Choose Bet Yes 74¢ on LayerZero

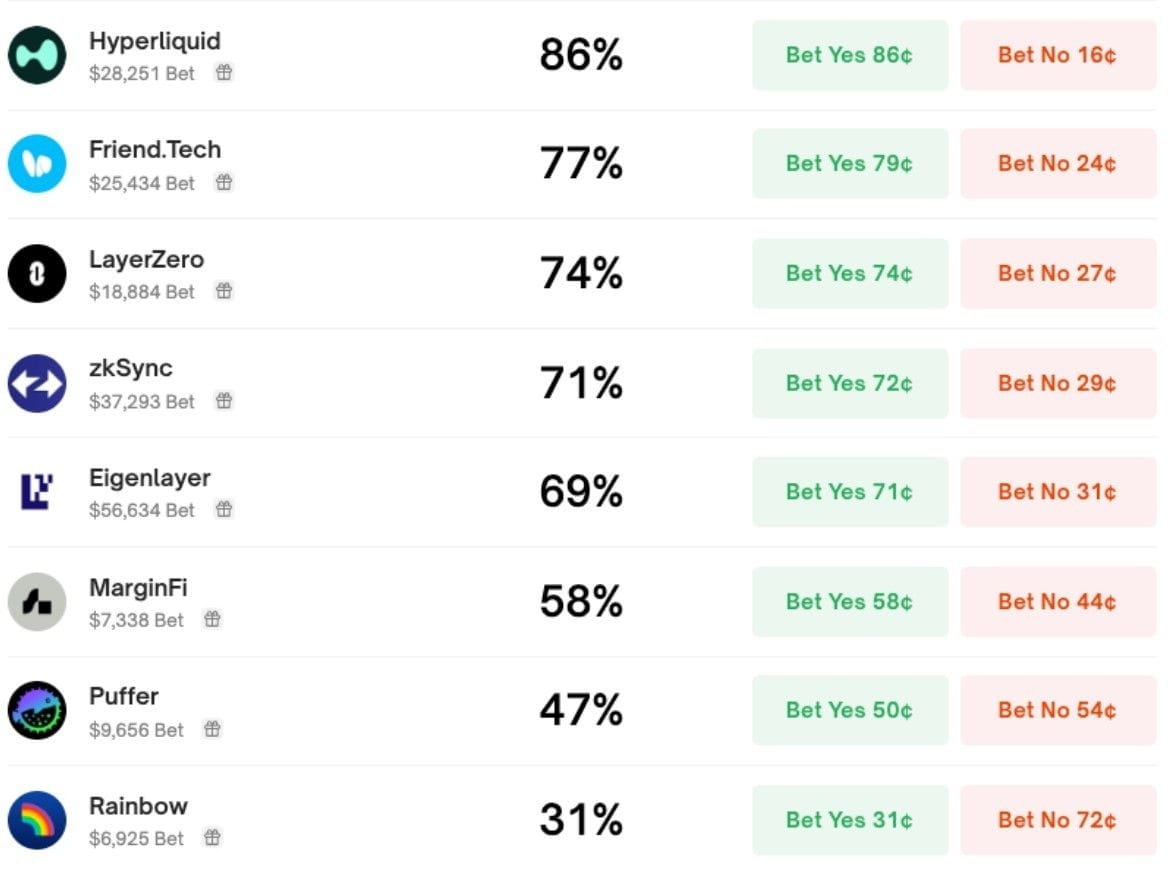pos(849,273)
